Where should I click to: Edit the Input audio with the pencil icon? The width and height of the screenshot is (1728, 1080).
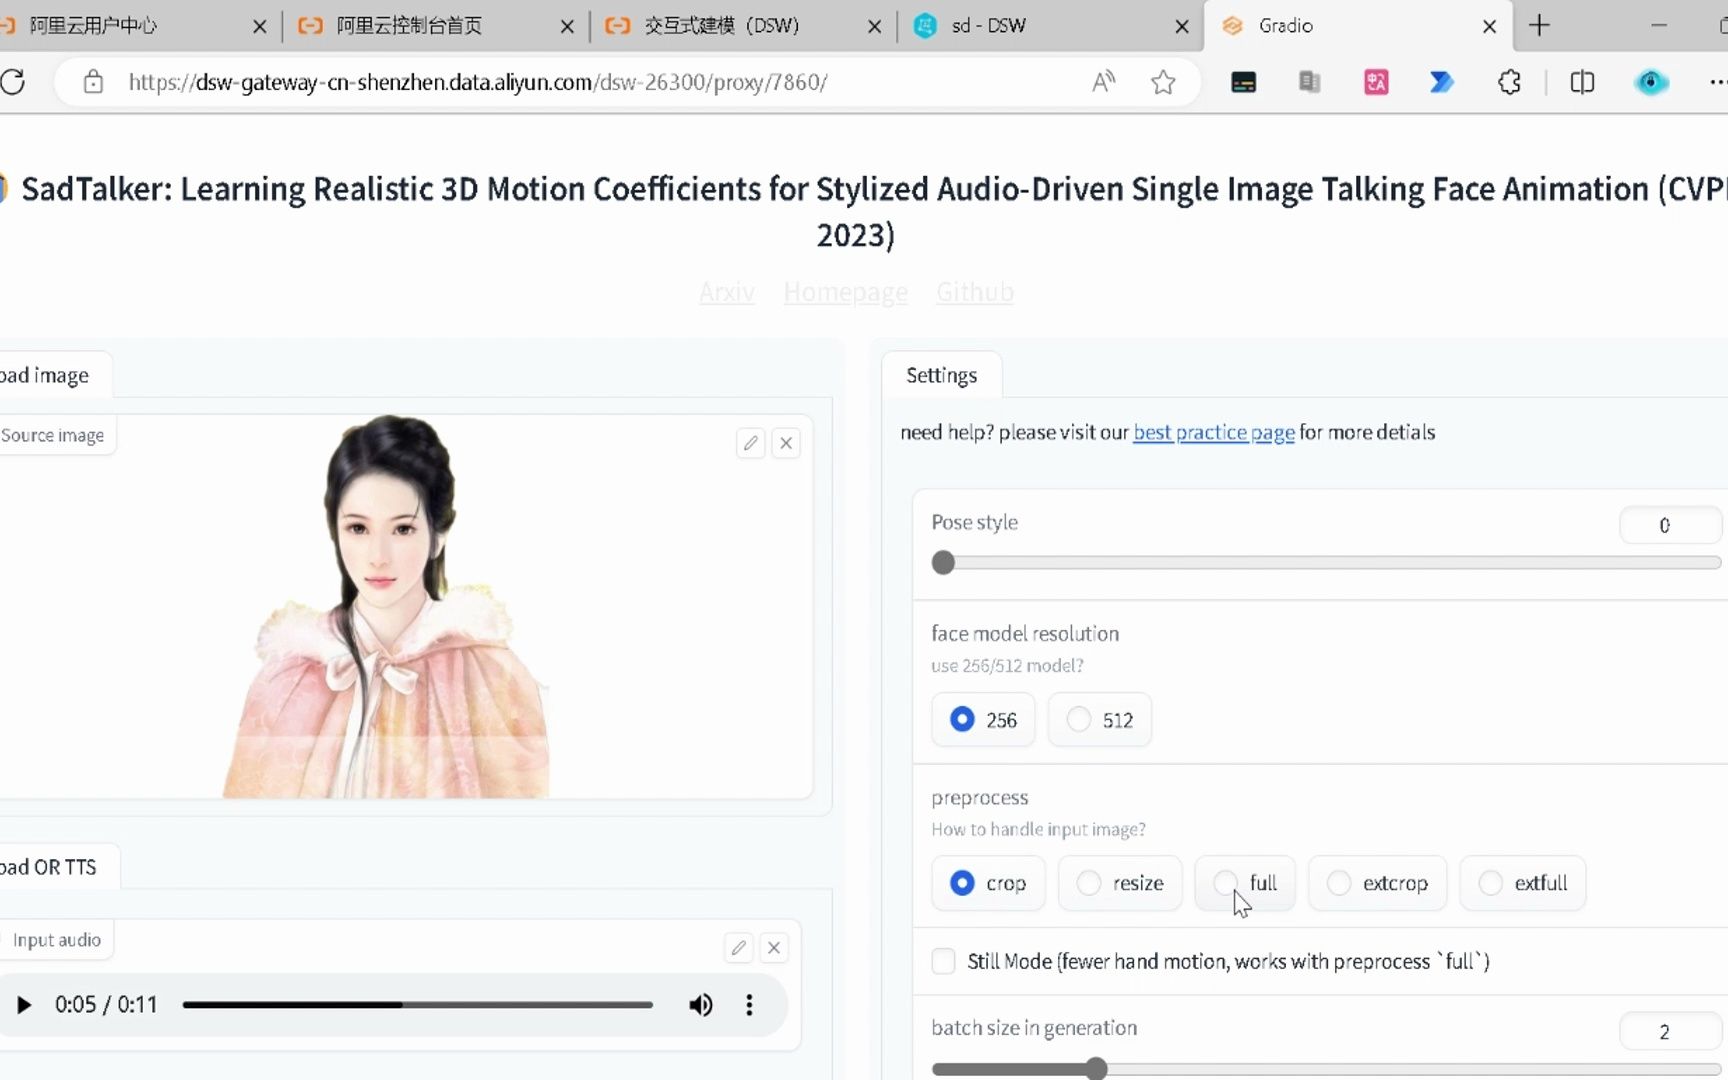(x=739, y=948)
